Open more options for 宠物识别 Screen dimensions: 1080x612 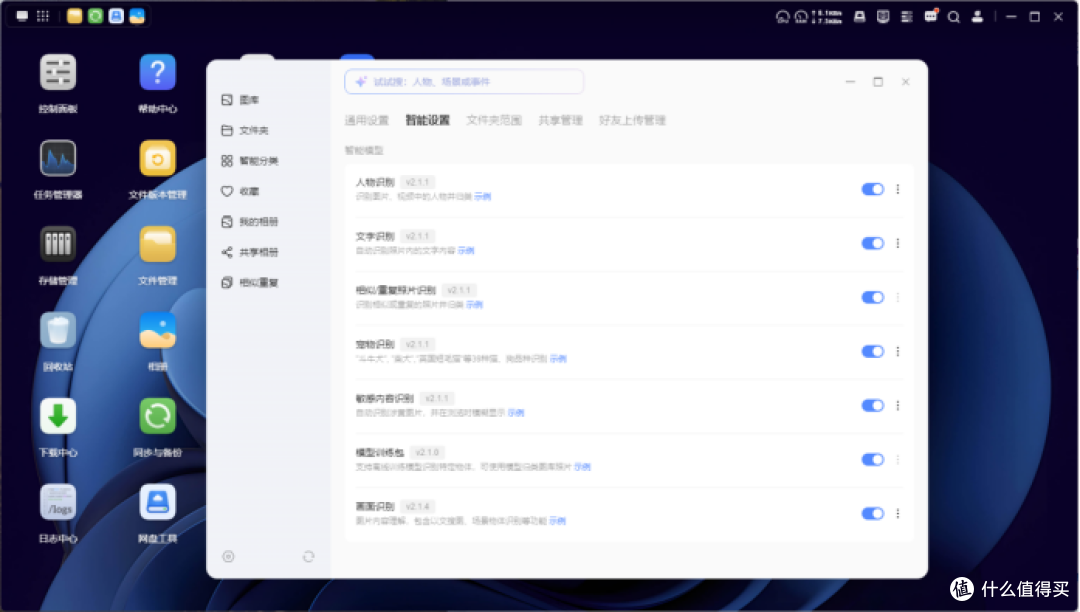click(x=898, y=351)
